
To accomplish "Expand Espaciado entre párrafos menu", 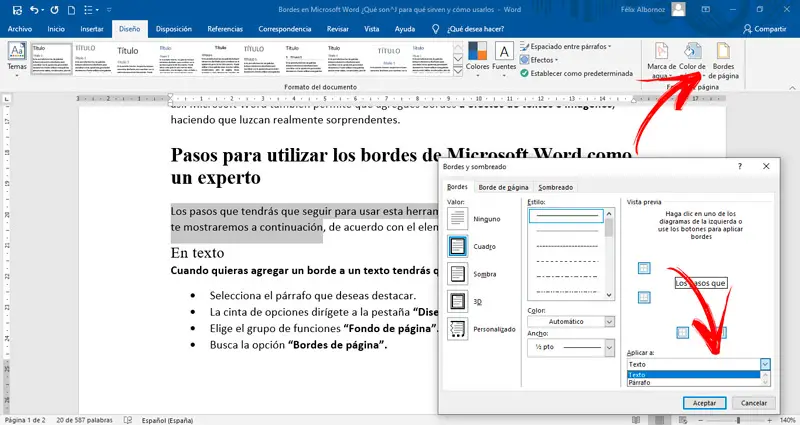I will tap(565, 46).
